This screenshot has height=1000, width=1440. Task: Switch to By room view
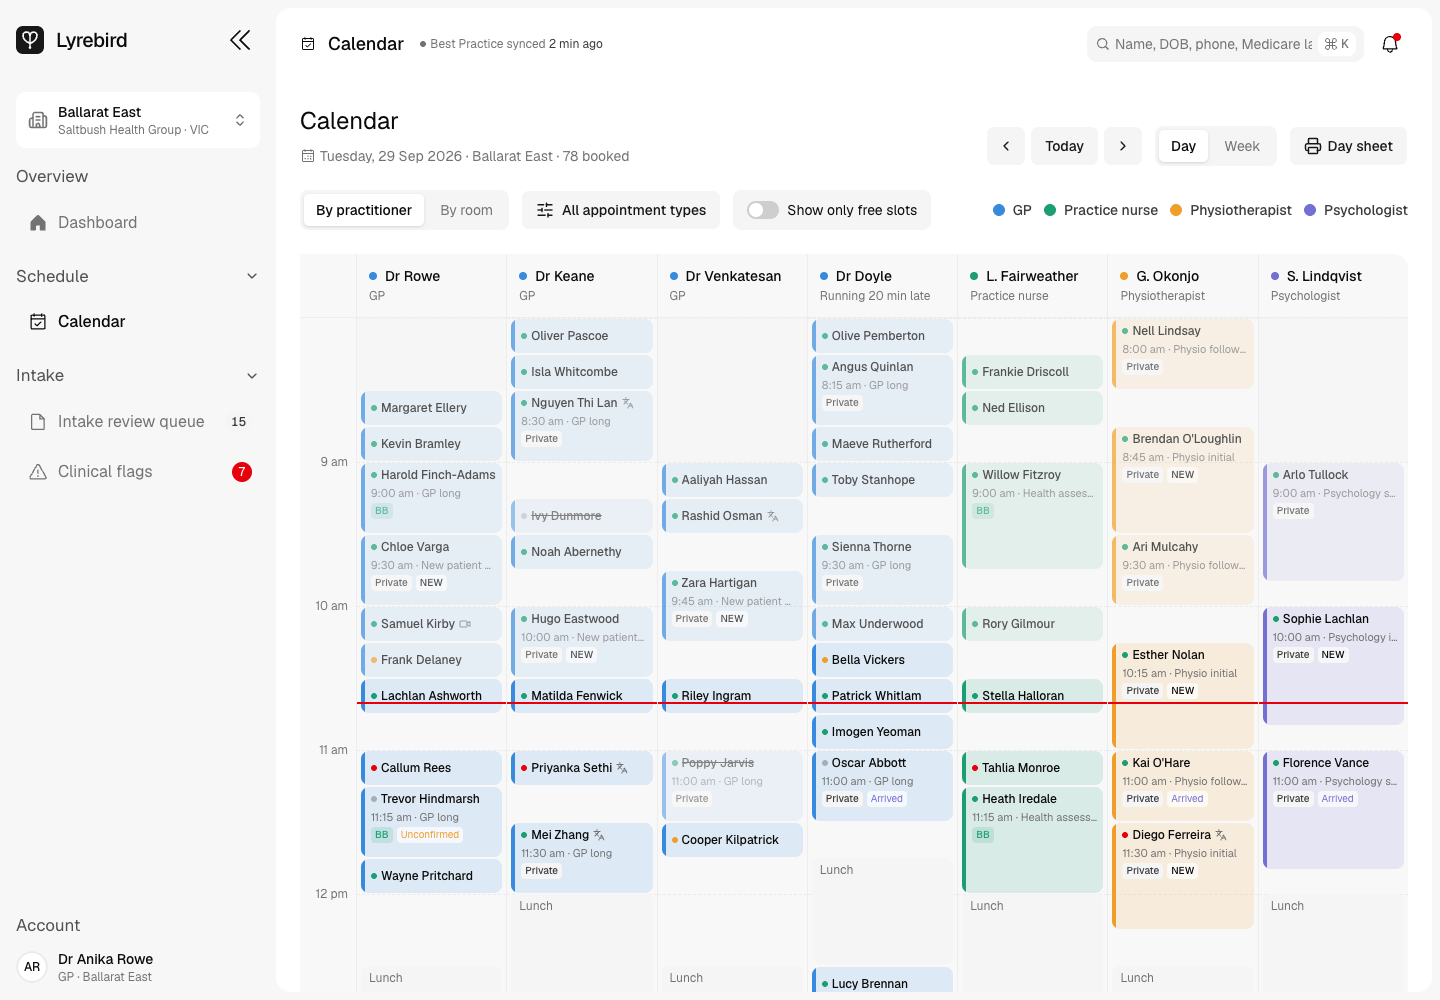(x=467, y=210)
